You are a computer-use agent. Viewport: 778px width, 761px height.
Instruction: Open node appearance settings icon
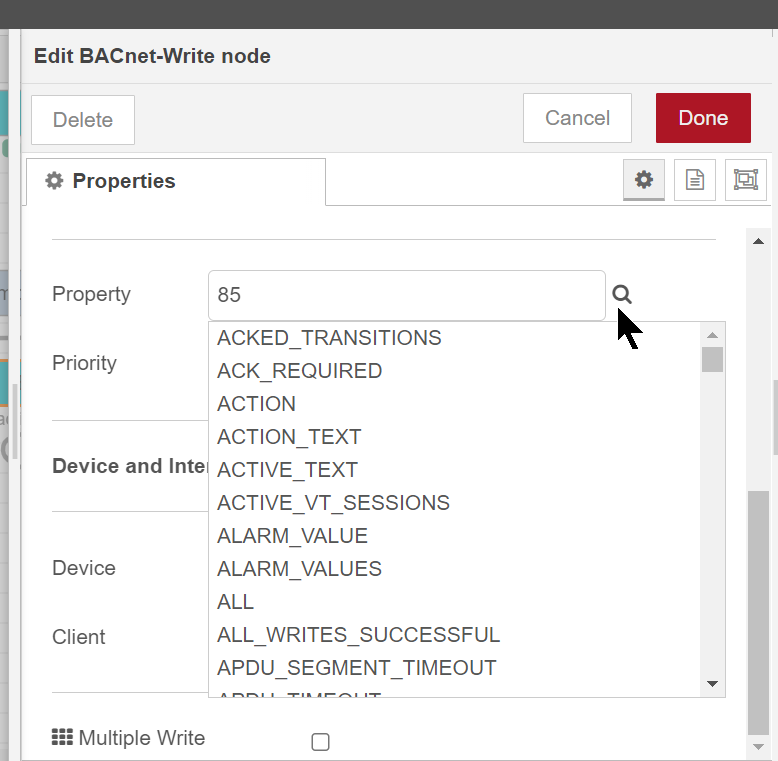[x=746, y=180]
